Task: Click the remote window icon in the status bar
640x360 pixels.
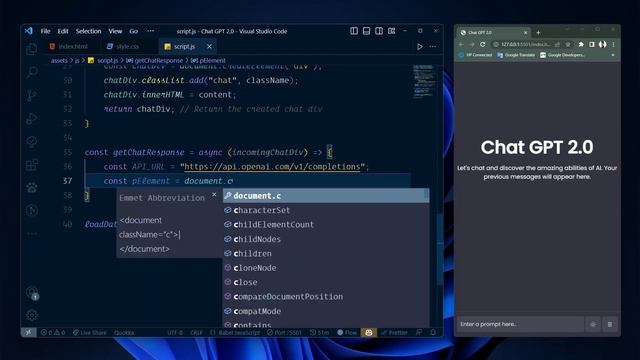Action: [x=28, y=332]
